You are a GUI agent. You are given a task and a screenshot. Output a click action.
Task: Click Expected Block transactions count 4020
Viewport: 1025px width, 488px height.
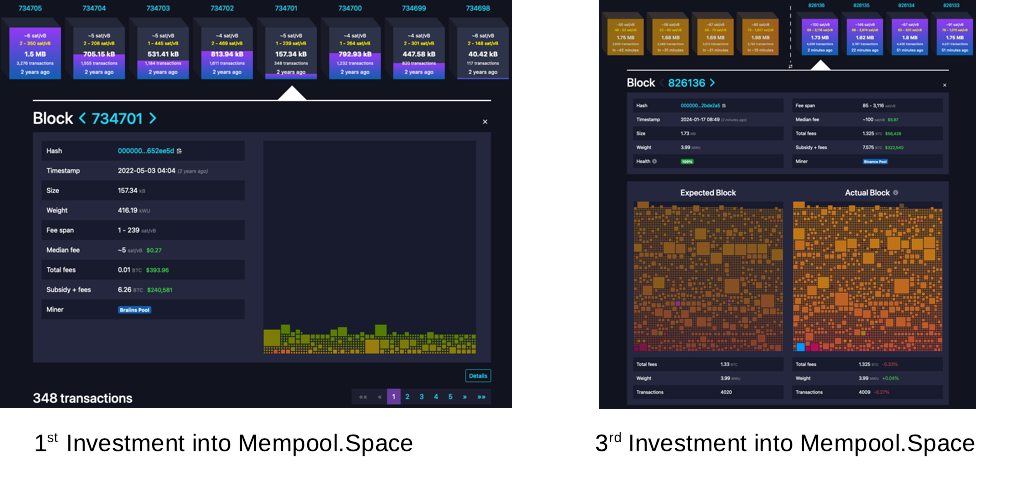coord(726,392)
